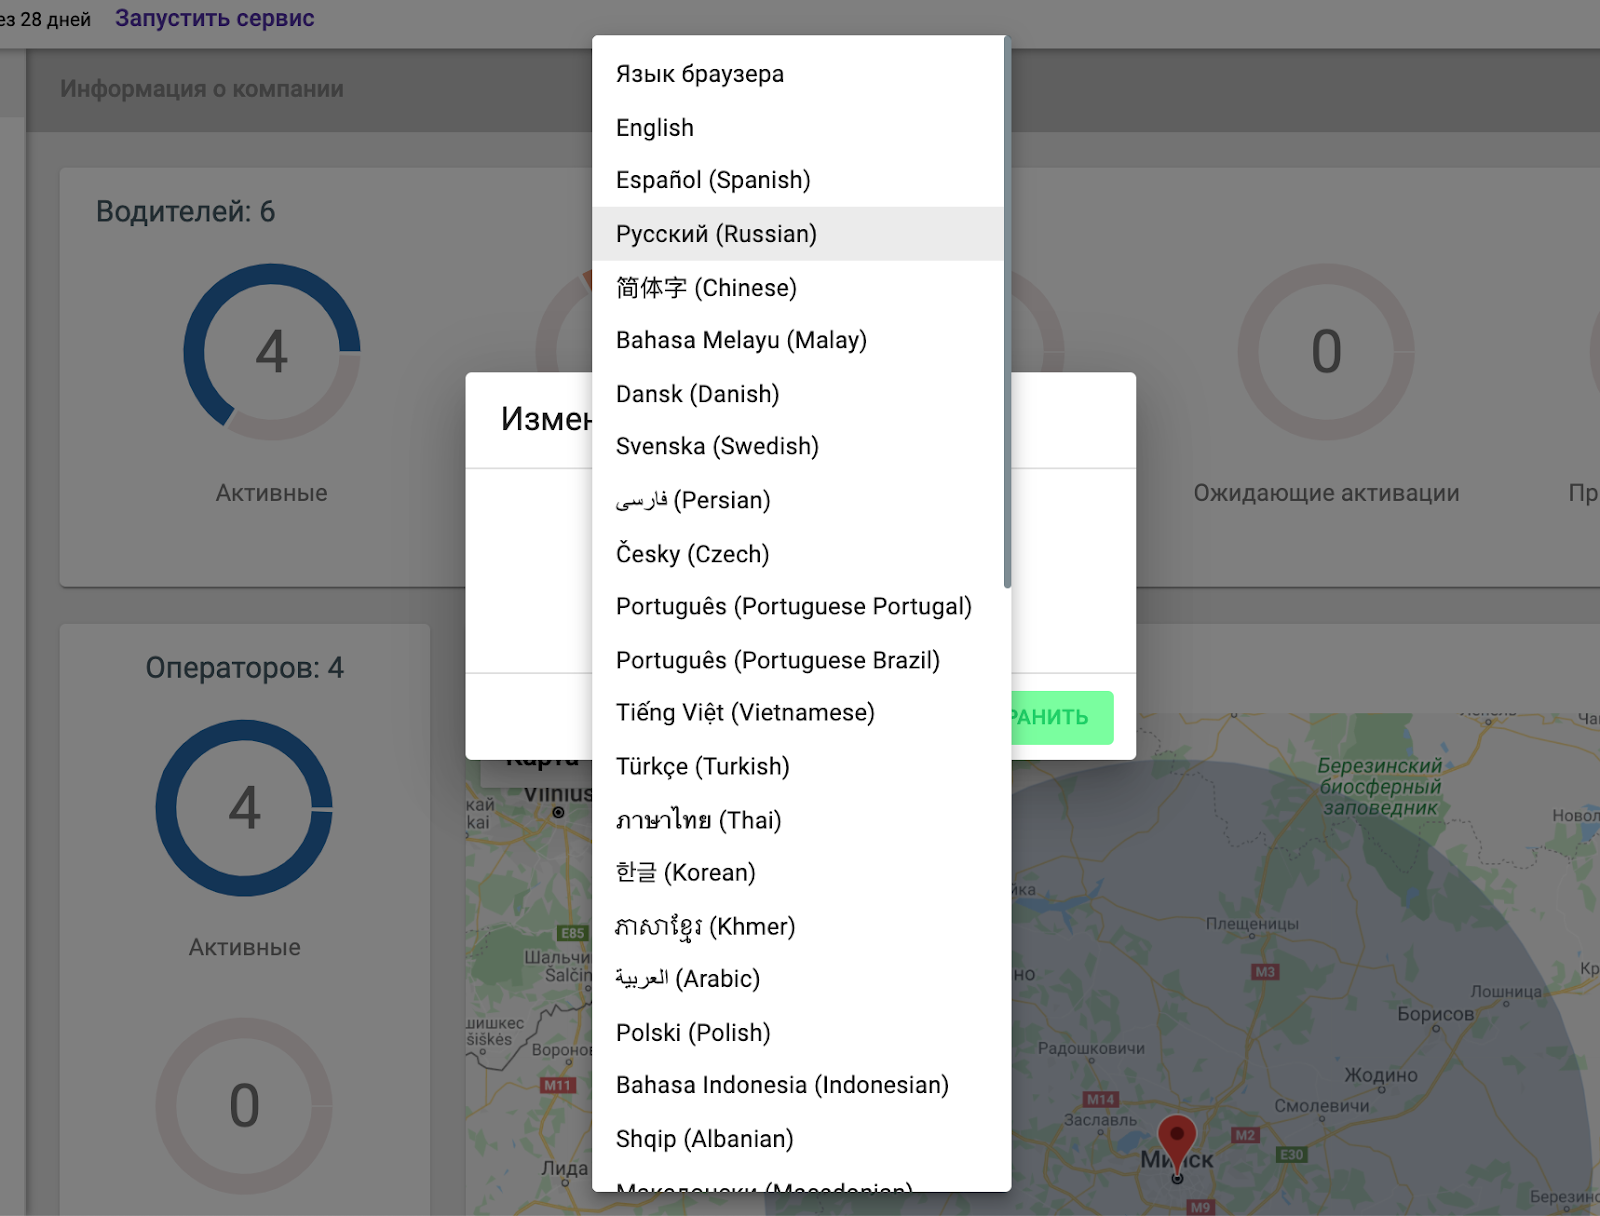Click the 'Информация о компании' header text

tap(202, 89)
